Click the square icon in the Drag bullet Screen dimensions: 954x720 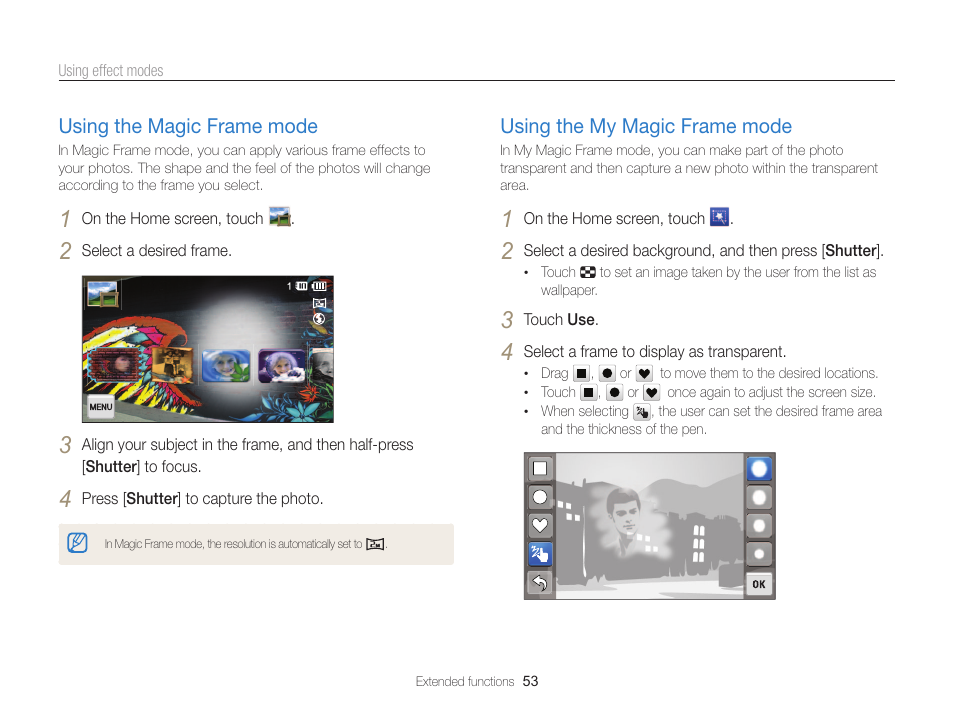coord(582,373)
